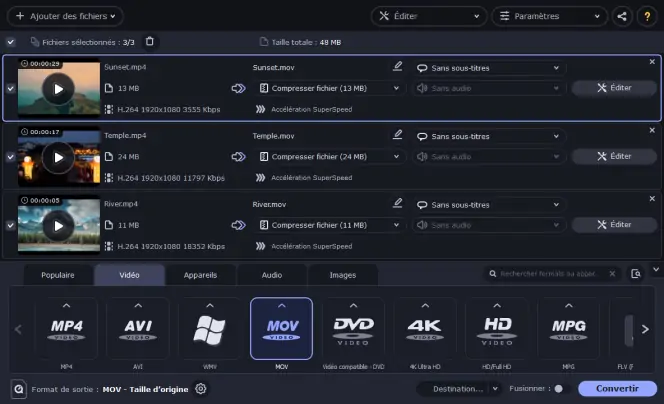Click Éditer button for River.mp4
This screenshot has width=664, height=404.
(x=614, y=225)
